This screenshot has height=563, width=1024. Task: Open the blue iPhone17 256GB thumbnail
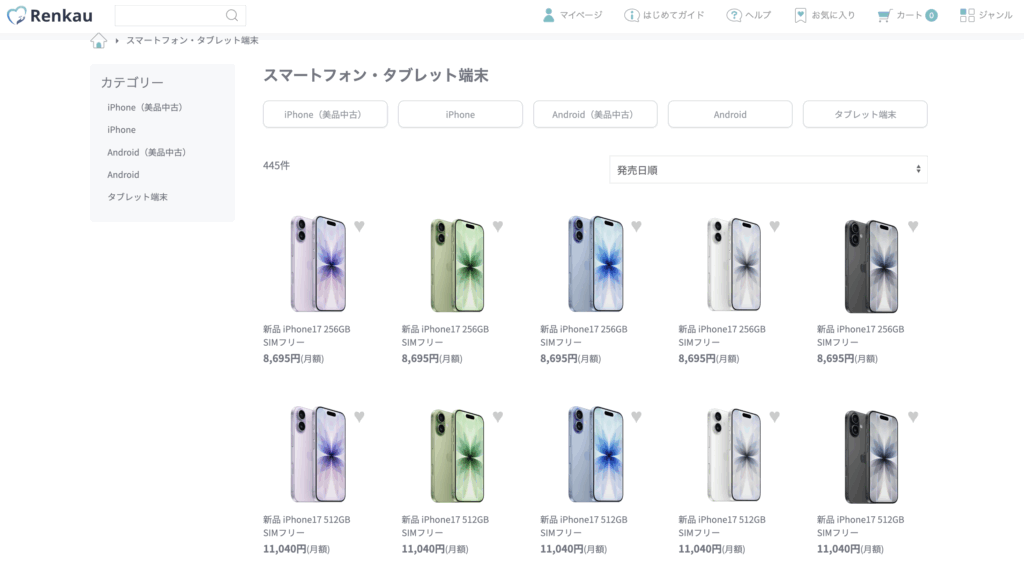pos(596,263)
